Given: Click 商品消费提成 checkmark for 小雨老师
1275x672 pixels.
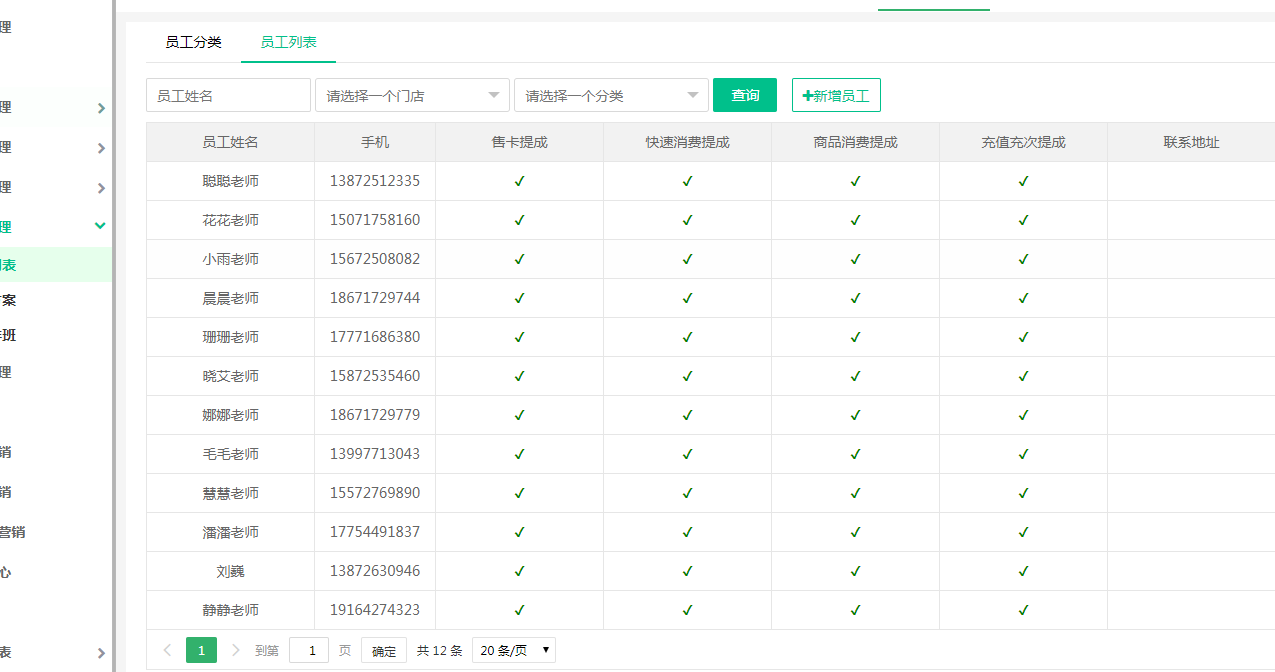Looking at the screenshot, I should tap(855, 259).
